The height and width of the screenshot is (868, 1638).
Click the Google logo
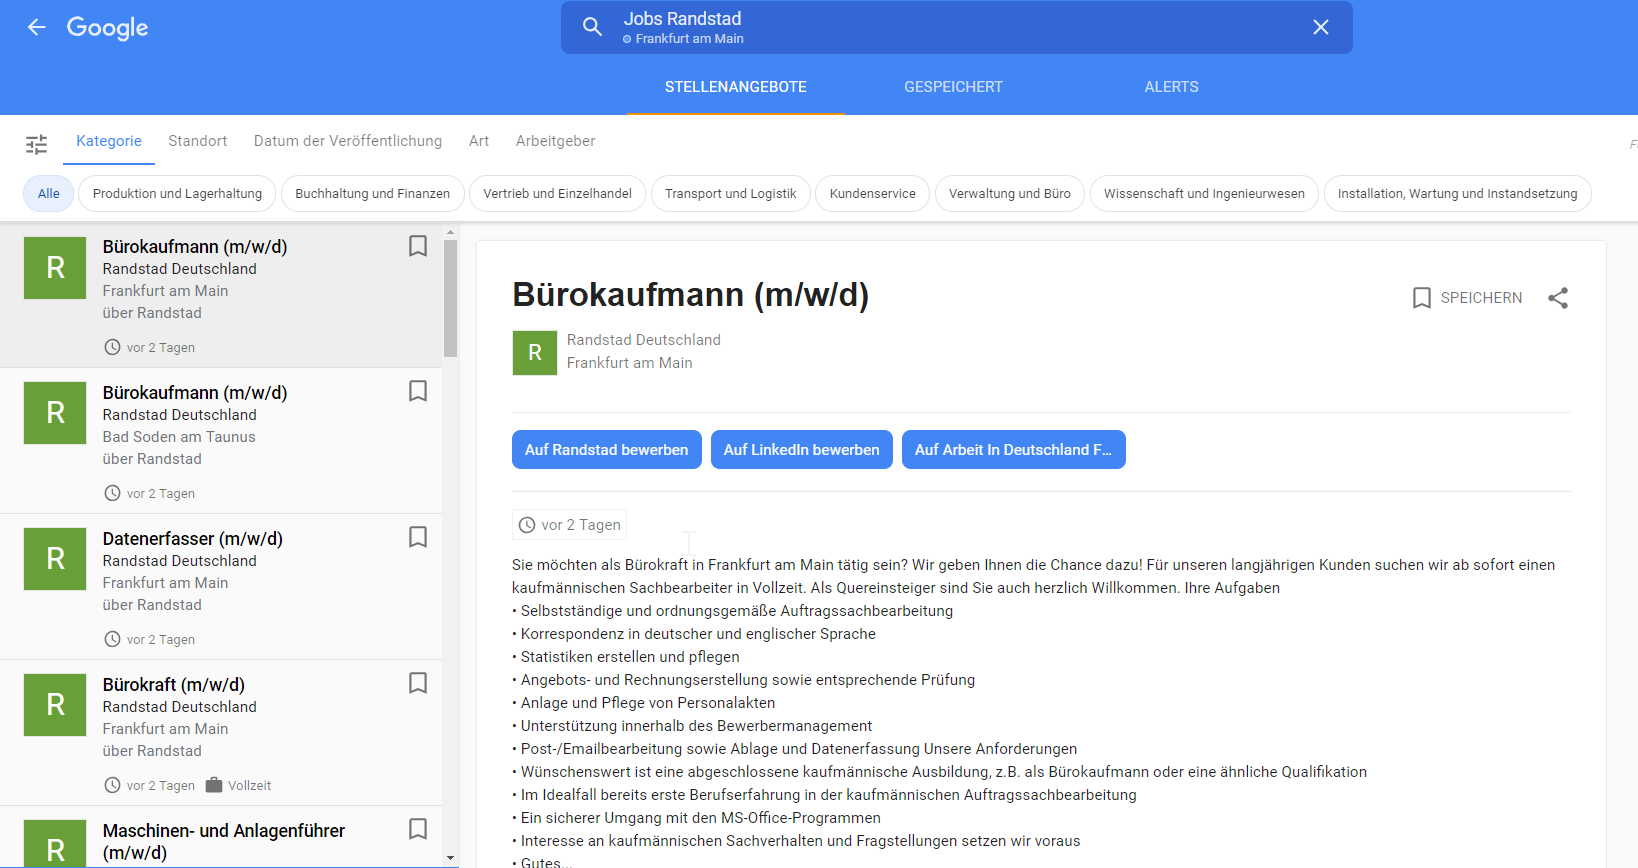click(x=107, y=28)
